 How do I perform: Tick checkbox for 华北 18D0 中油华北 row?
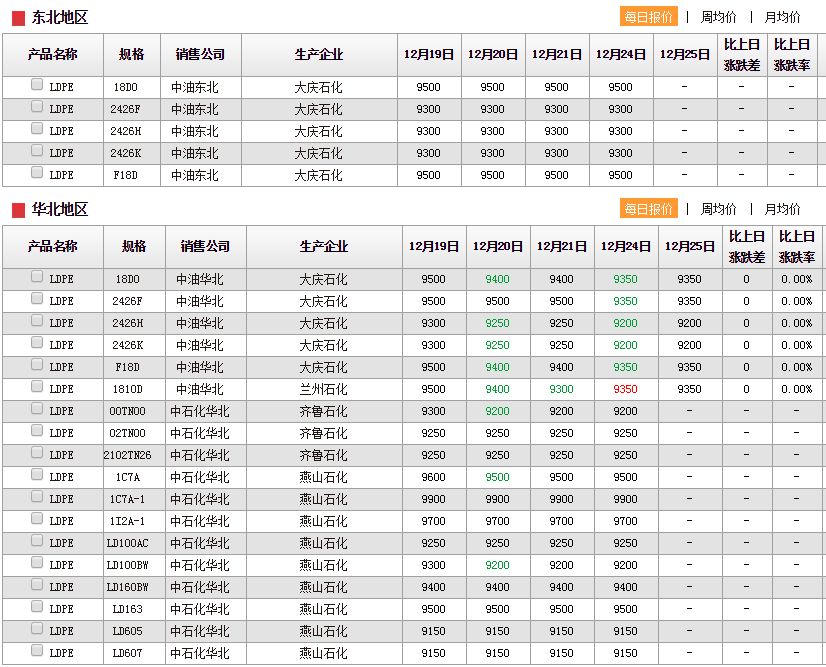click(37, 277)
